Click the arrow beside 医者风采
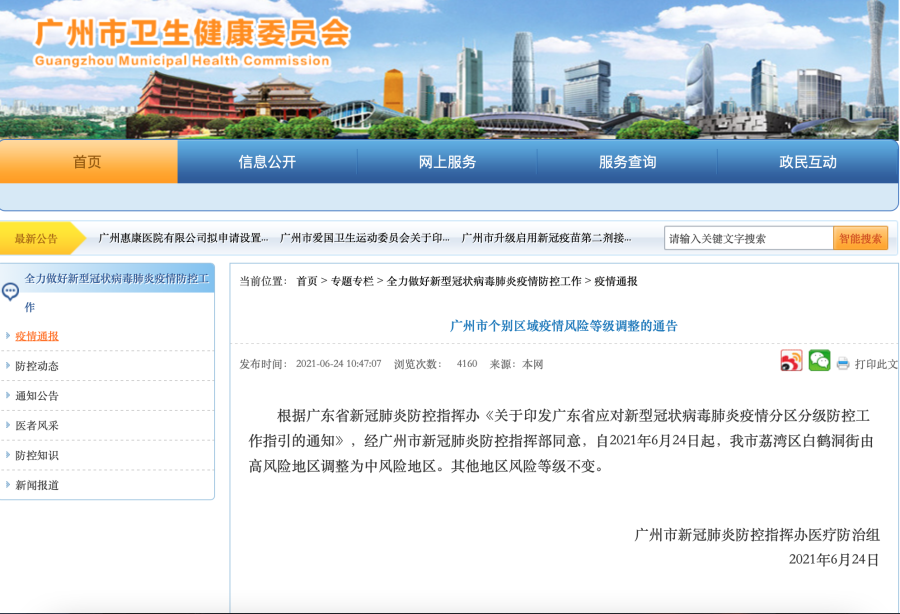Image resolution: width=900 pixels, height=614 pixels. tap(9, 426)
